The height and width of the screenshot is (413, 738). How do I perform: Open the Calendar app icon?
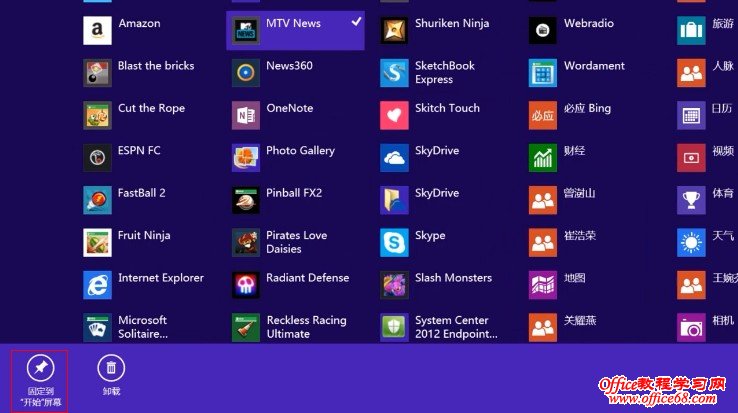(691, 115)
